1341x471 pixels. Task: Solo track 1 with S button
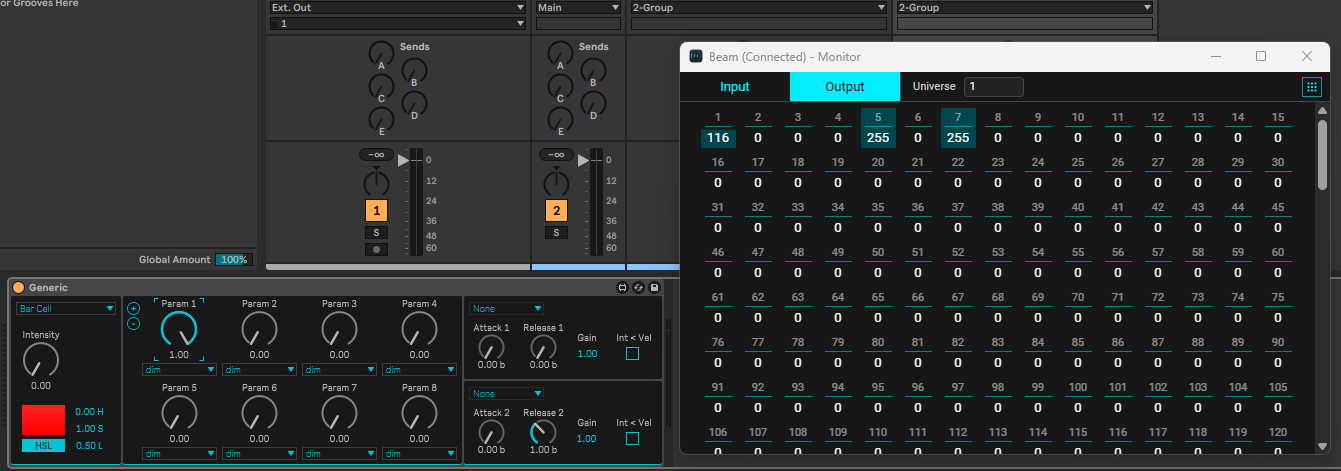click(376, 233)
